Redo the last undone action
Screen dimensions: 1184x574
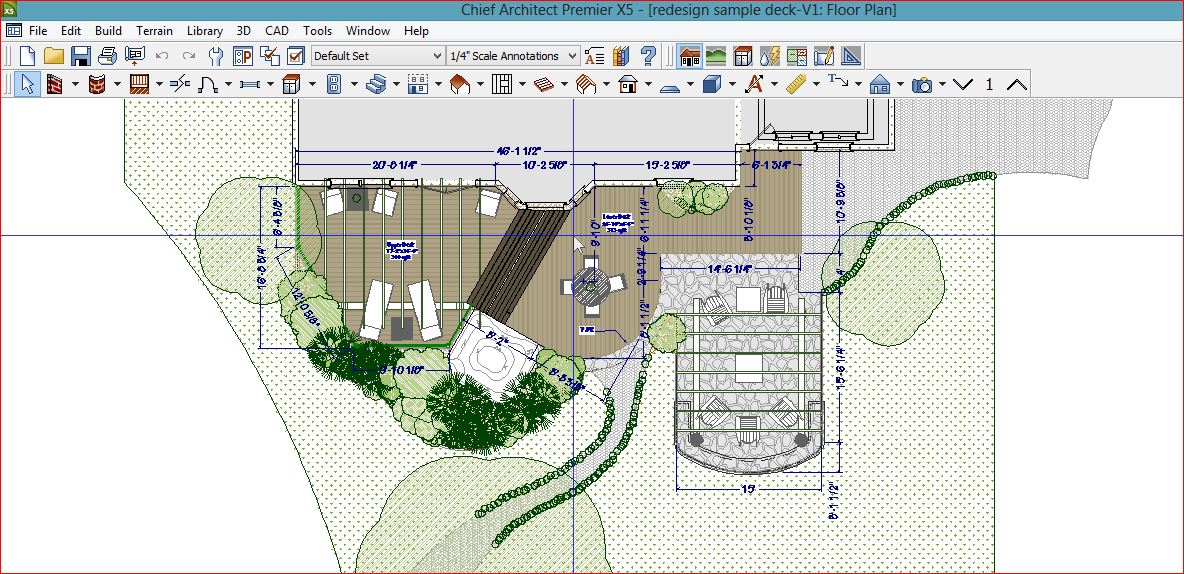click(x=189, y=56)
